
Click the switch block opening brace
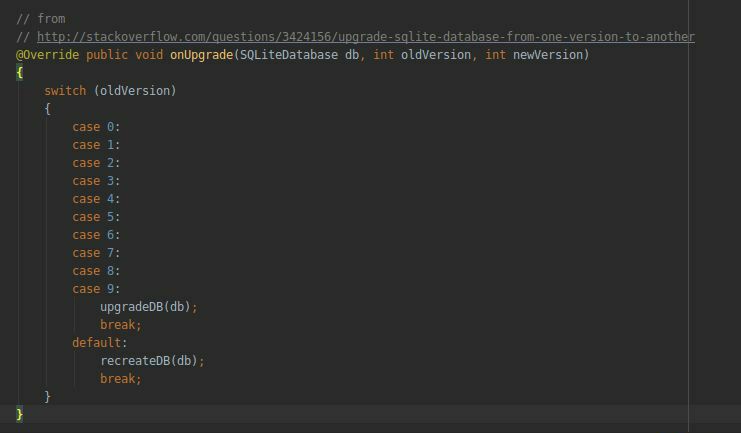click(x=47, y=109)
